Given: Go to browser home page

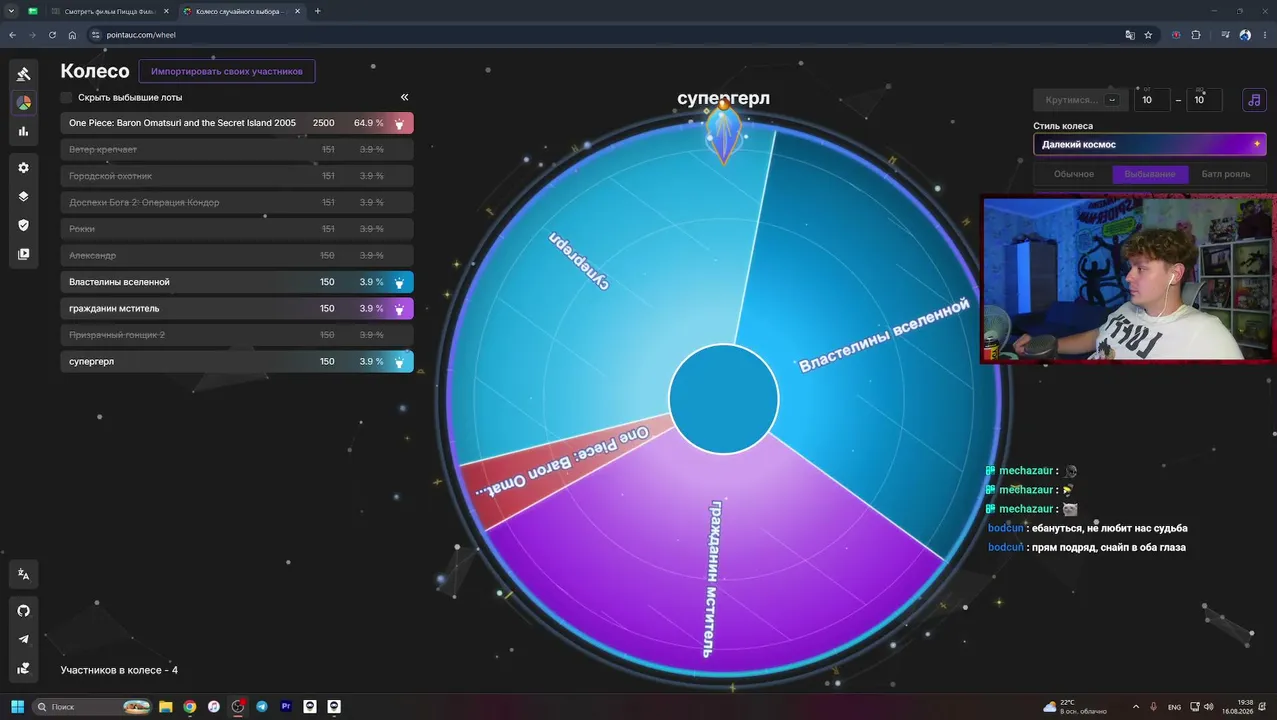Looking at the screenshot, I should coord(72,35).
